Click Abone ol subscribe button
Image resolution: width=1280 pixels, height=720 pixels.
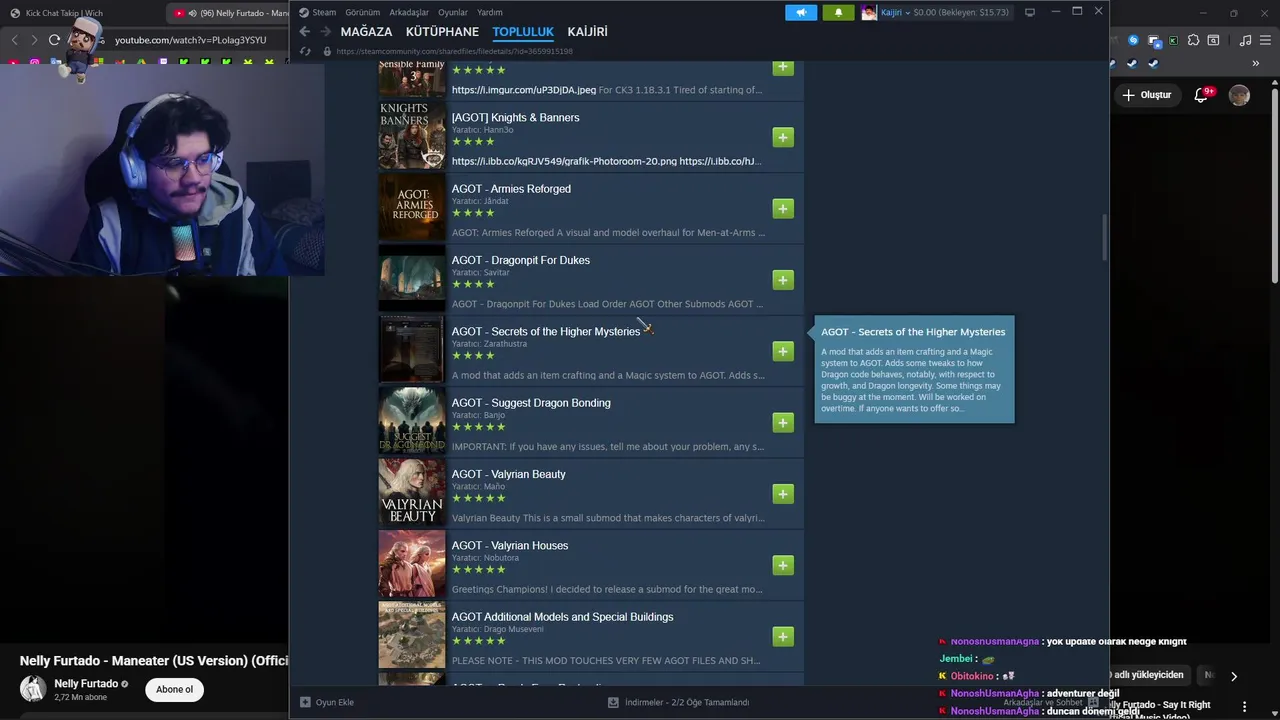point(174,689)
